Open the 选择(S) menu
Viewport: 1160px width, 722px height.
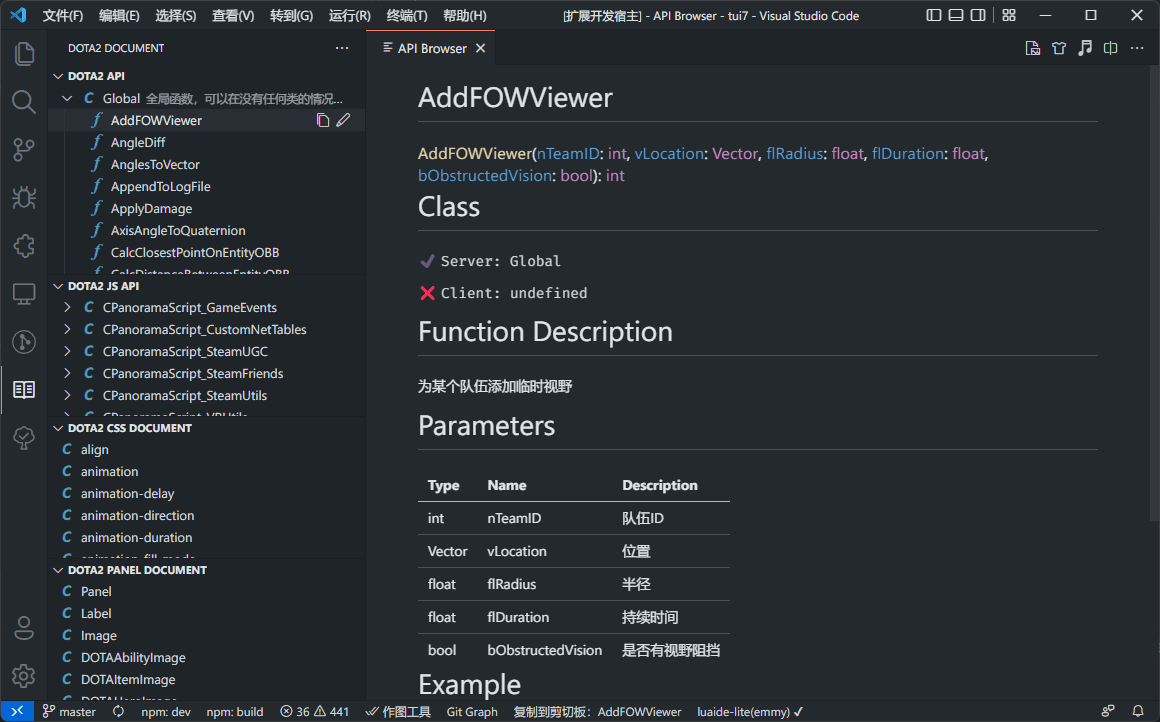point(175,16)
